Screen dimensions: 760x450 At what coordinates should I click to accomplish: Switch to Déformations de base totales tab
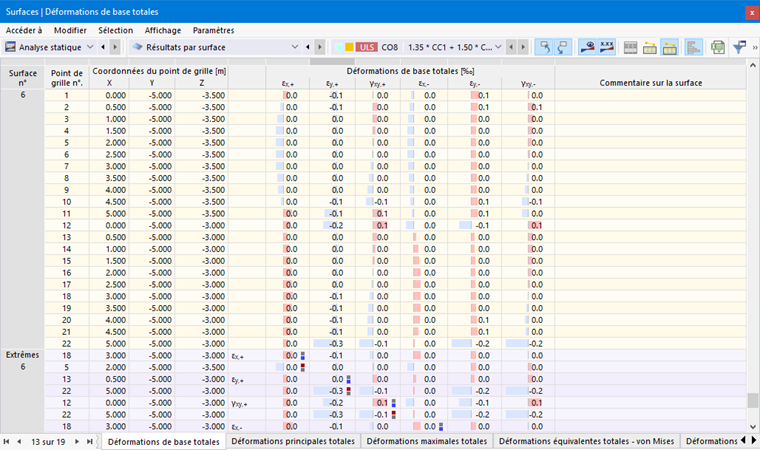[x=163, y=442]
